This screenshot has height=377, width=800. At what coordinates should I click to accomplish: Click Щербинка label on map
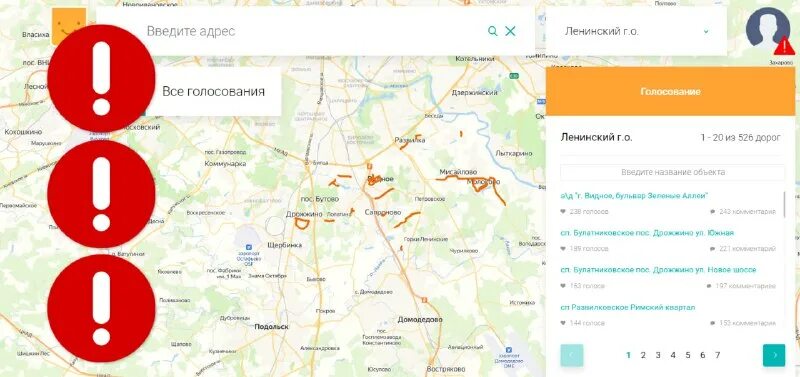pos(284,245)
